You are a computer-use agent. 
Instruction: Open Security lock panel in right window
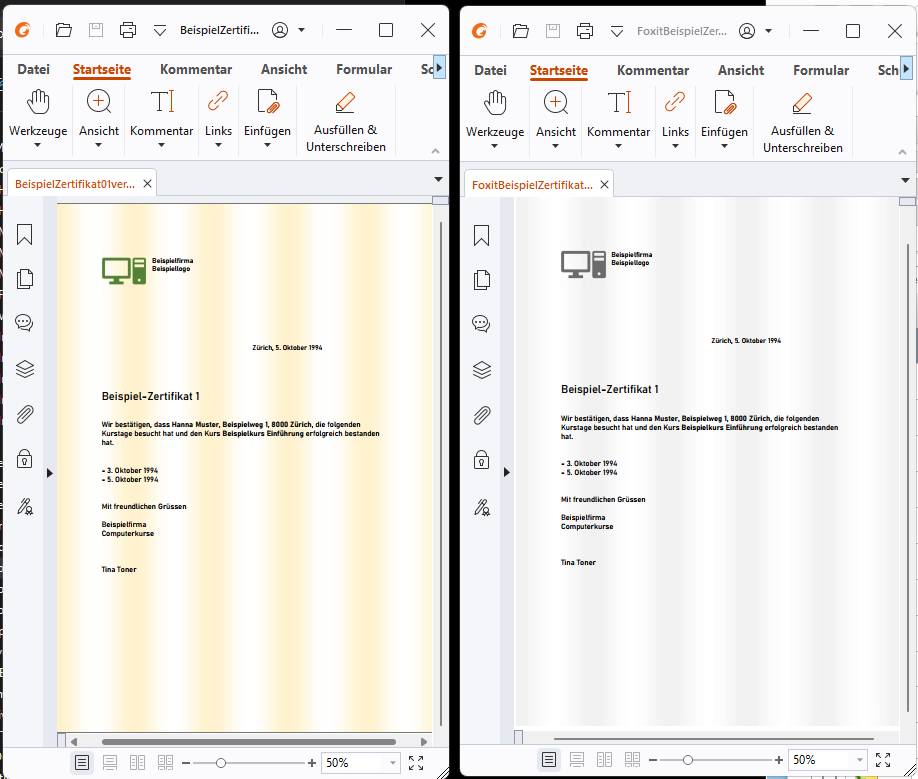coord(481,460)
